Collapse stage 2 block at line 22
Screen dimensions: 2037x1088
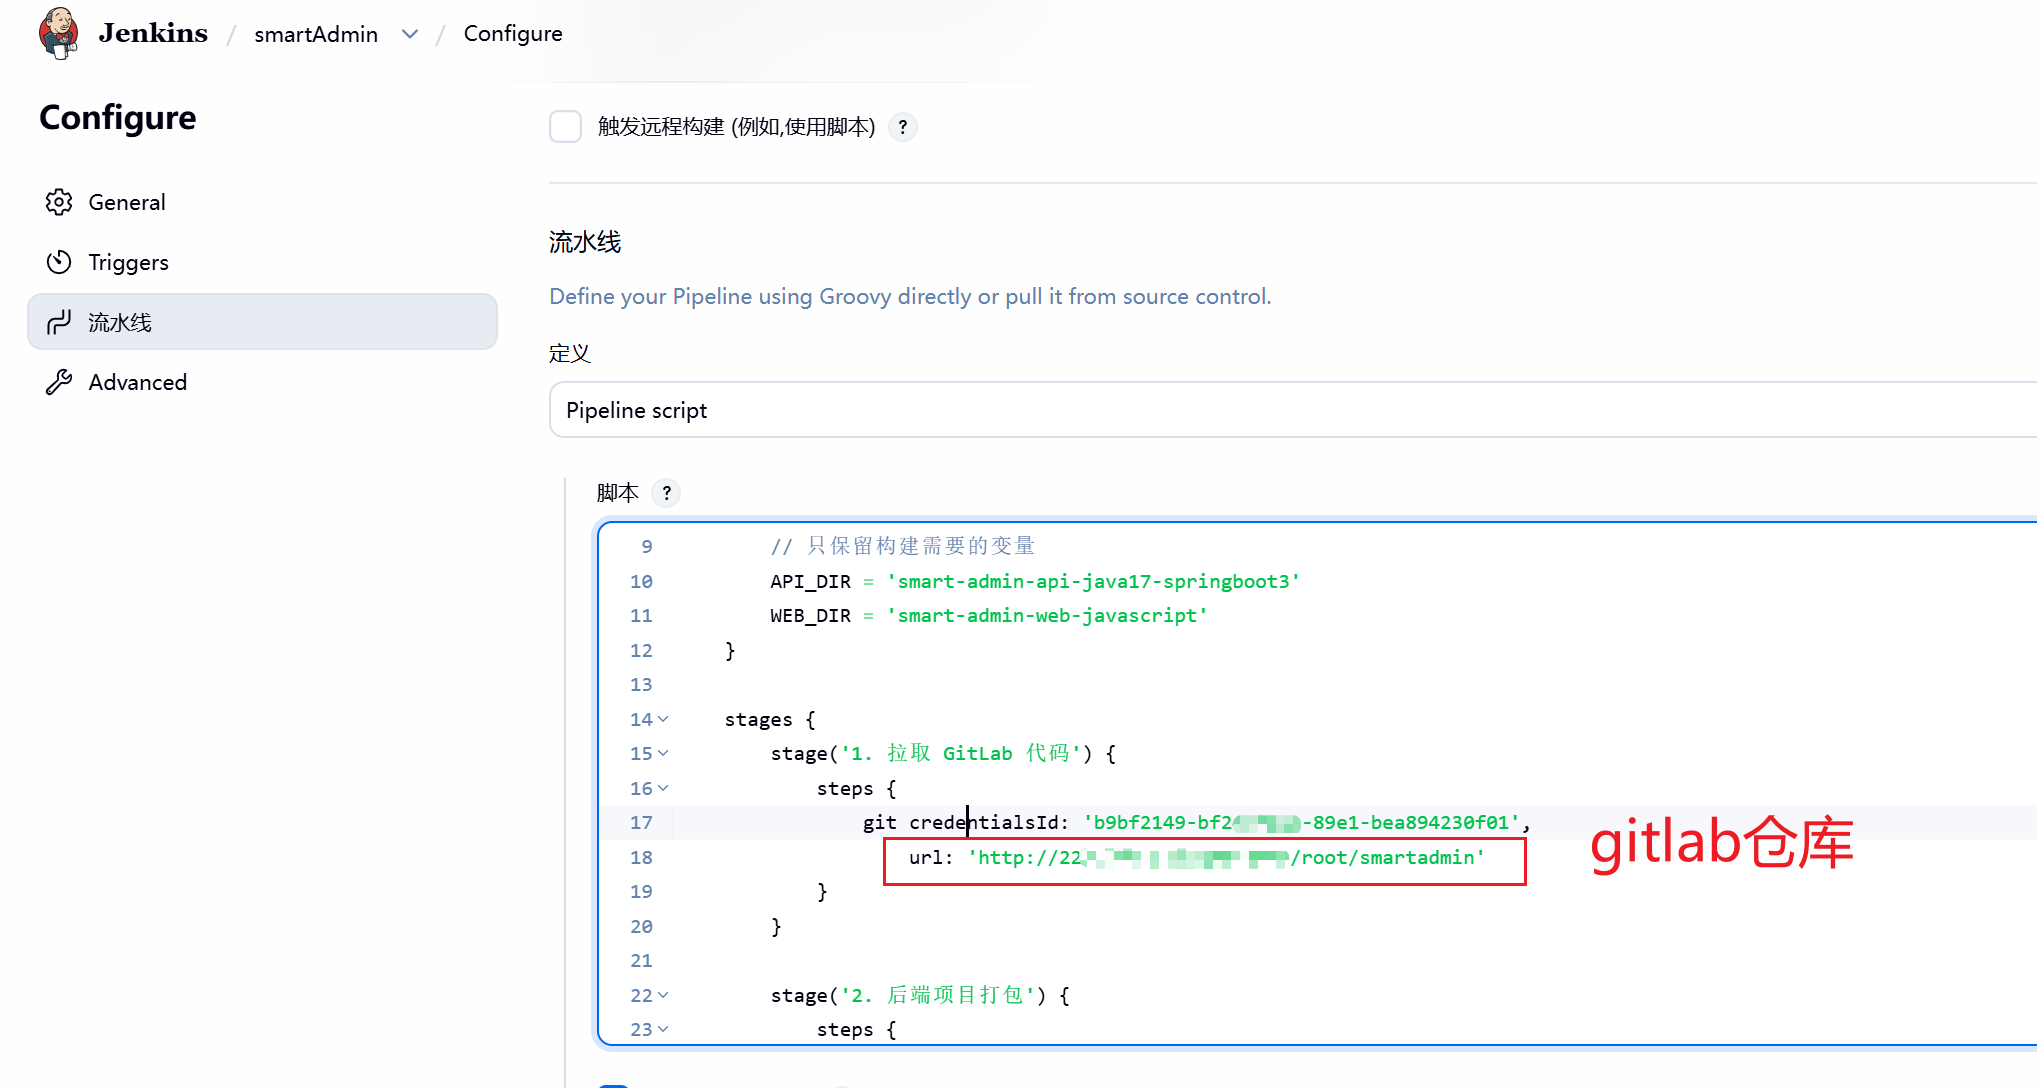pos(663,995)
